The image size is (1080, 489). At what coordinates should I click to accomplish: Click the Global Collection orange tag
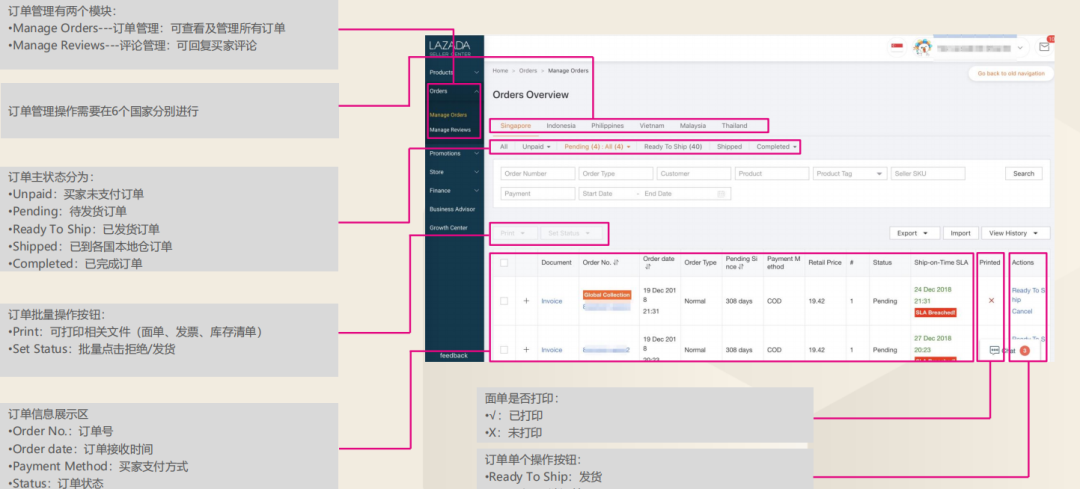point(607,295)
